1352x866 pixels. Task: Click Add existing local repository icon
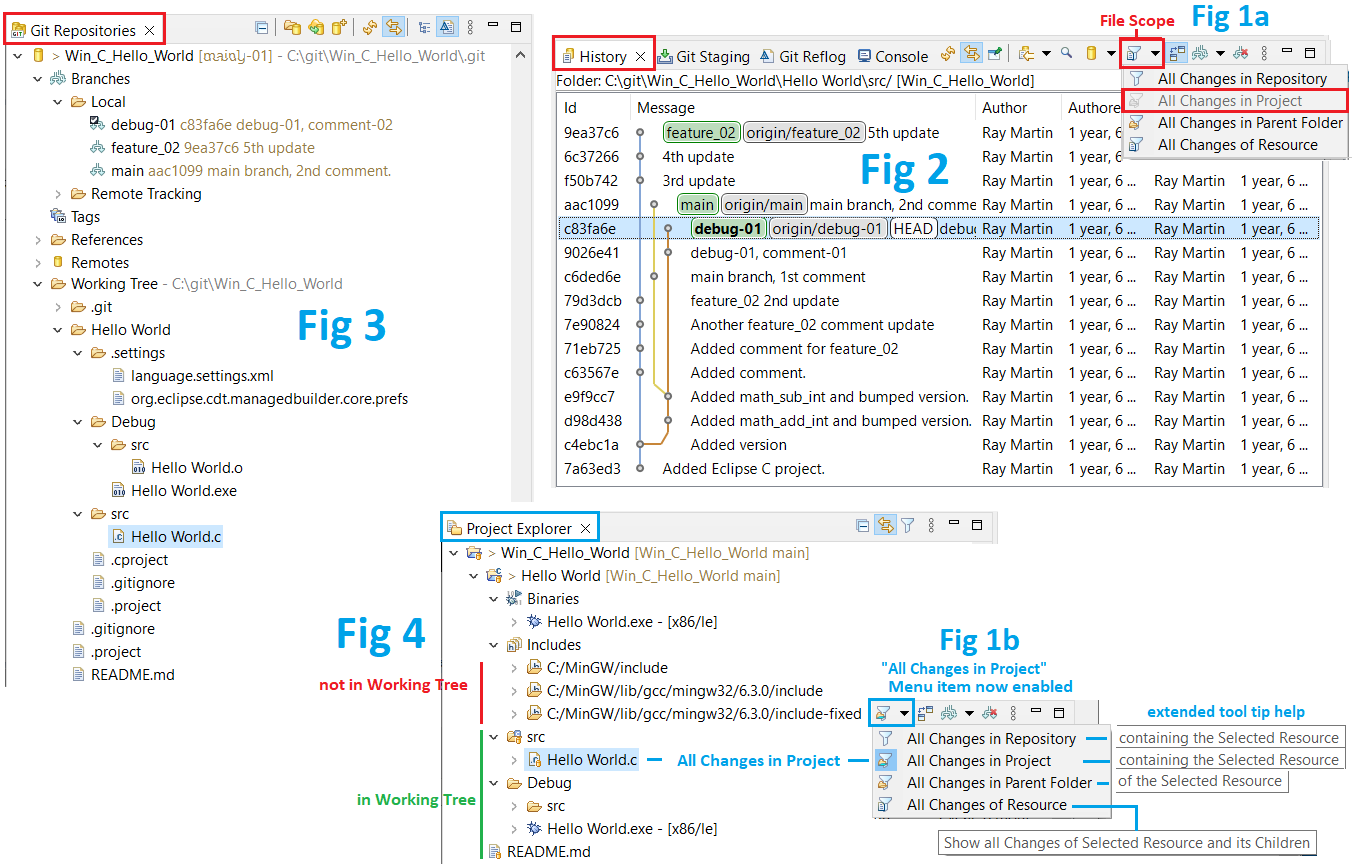292,27
